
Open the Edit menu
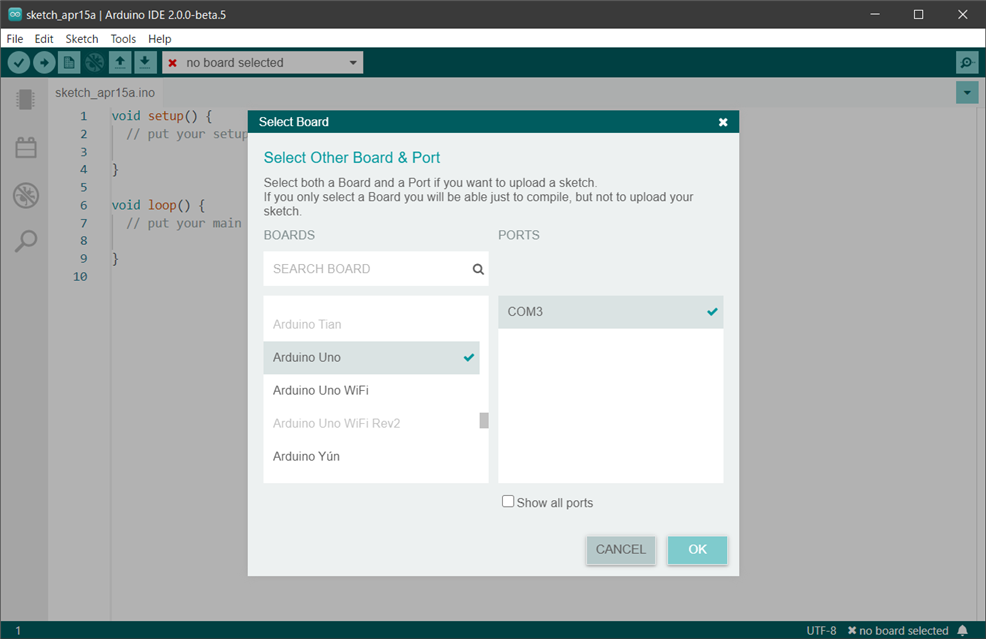tap(44, 38)
